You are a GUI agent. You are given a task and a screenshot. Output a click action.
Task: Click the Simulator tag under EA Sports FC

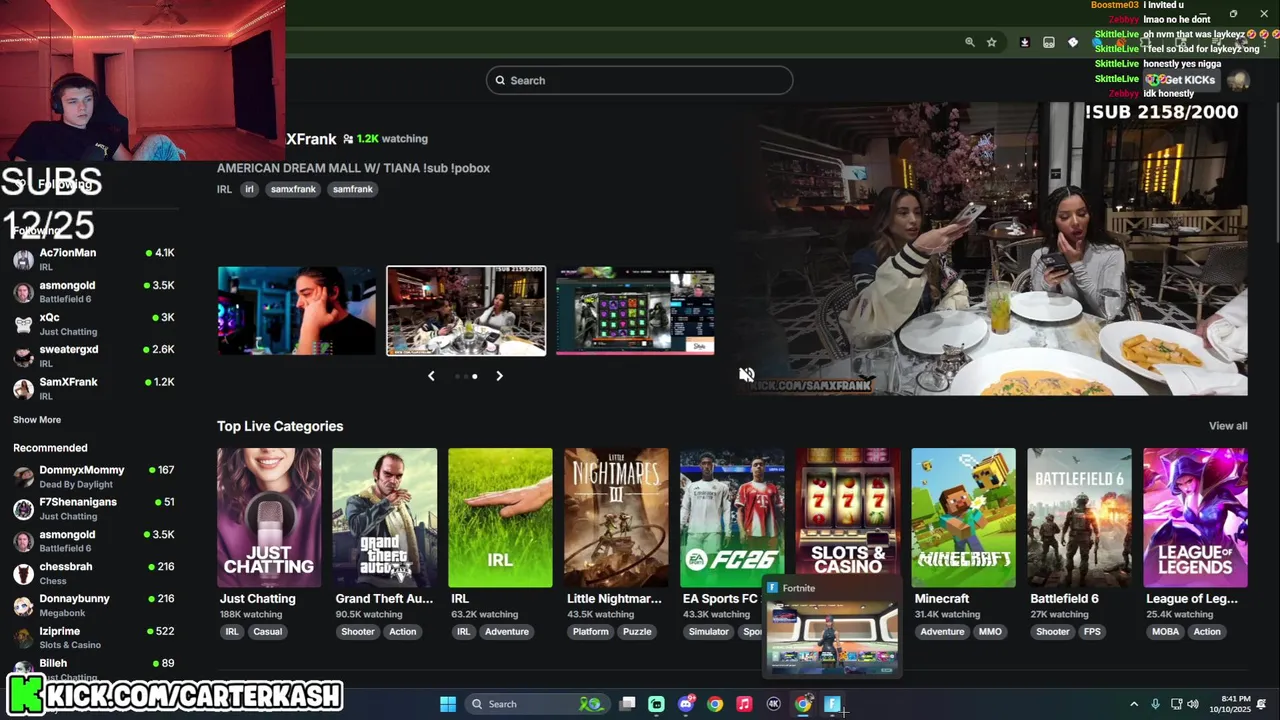coord(709,632)
